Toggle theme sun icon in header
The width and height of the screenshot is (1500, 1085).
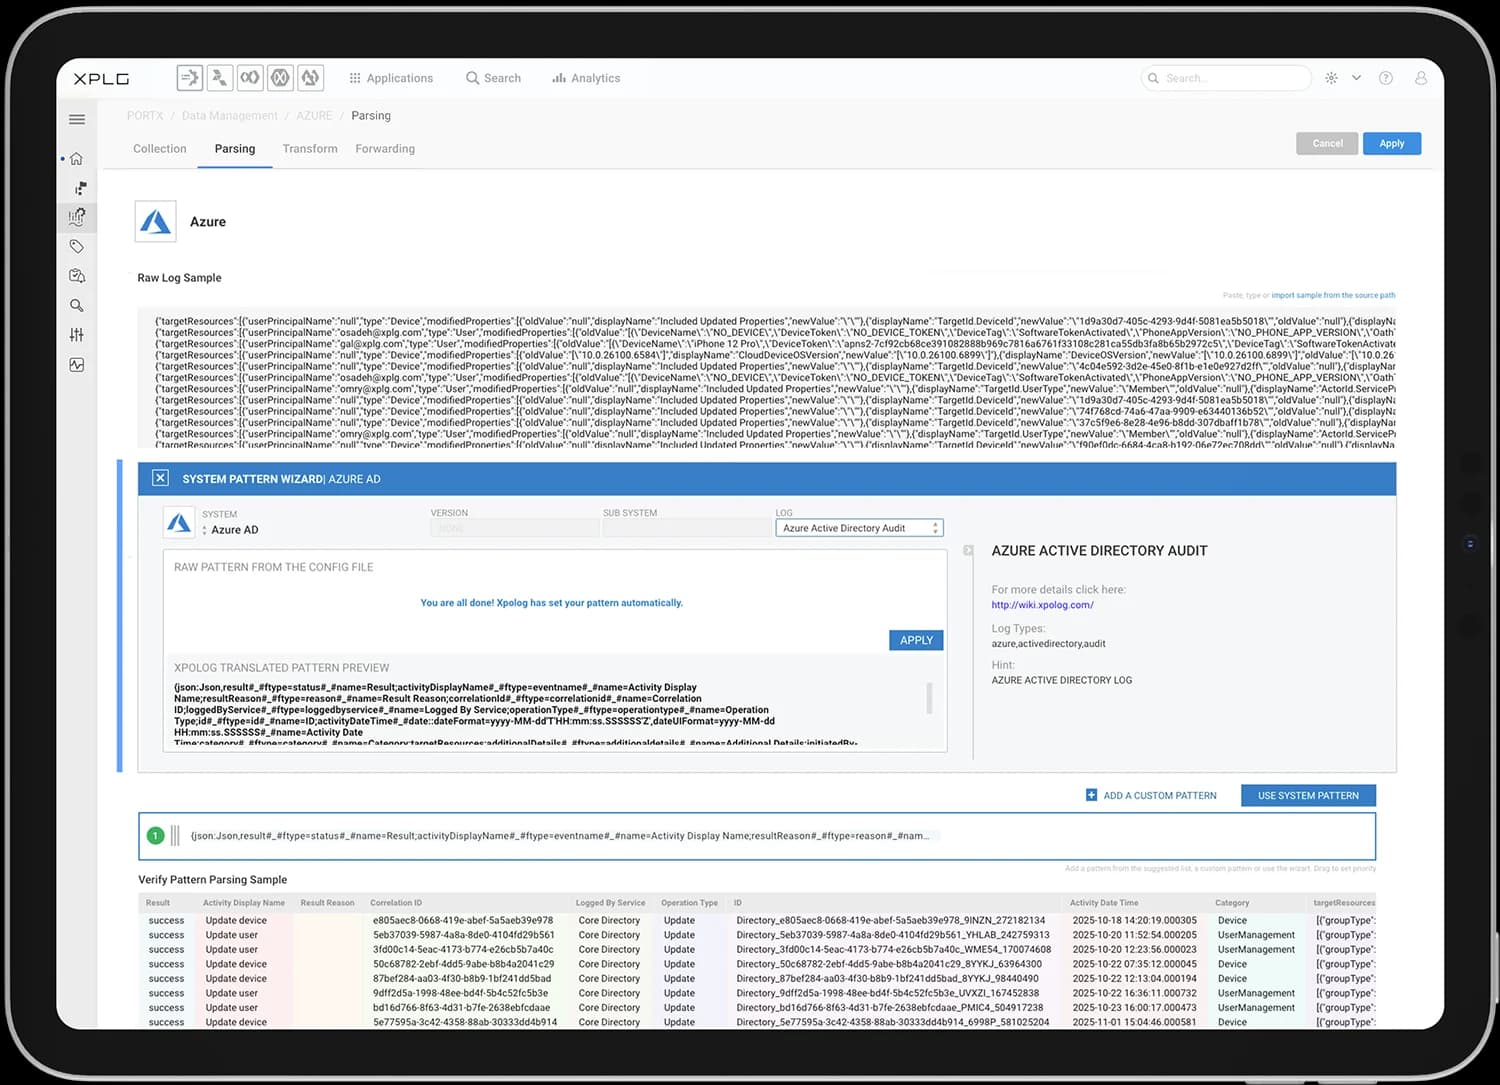1331,78
